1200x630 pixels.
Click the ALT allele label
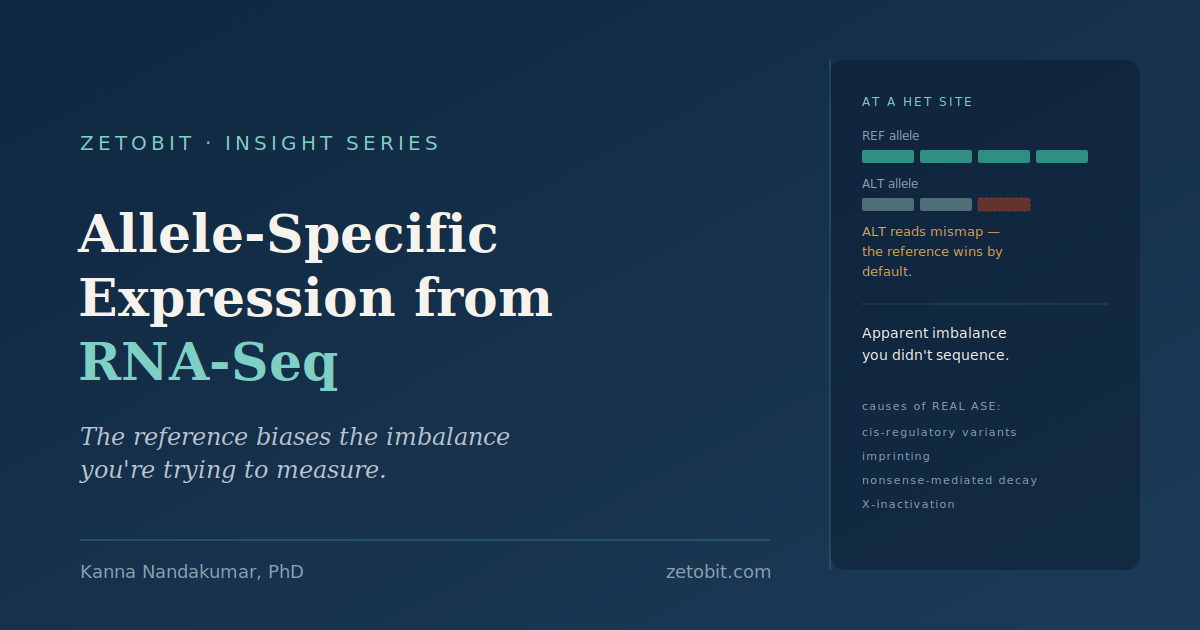click(890, 184)
